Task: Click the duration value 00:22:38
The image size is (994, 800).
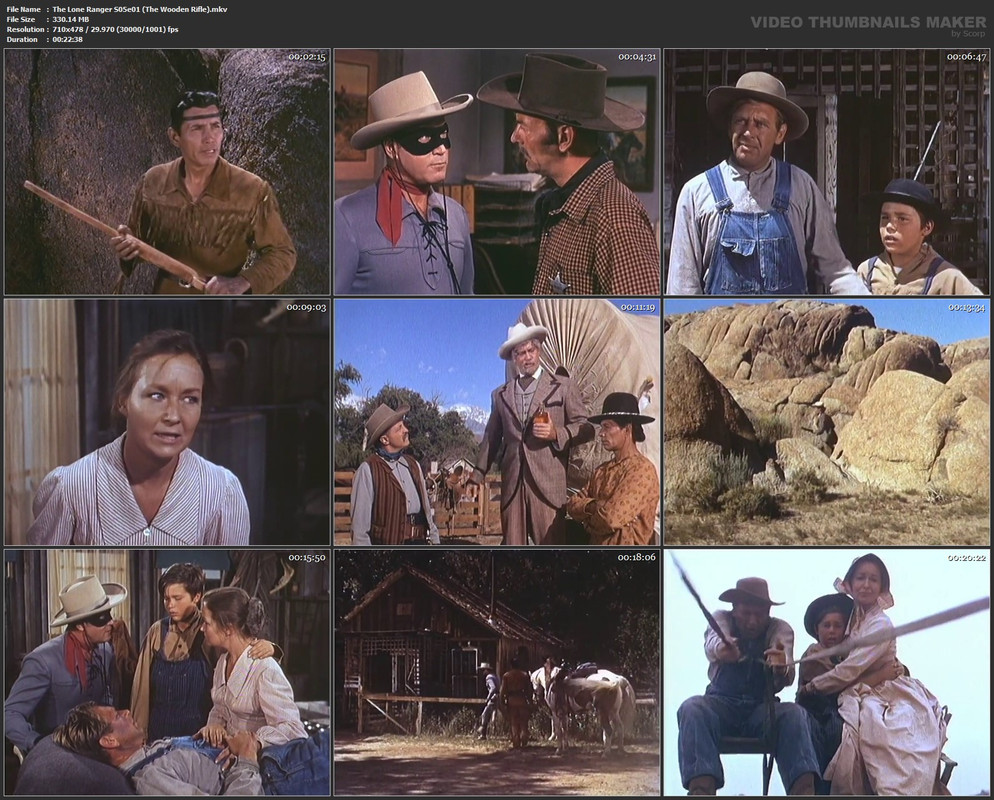Action: point(68,39)
